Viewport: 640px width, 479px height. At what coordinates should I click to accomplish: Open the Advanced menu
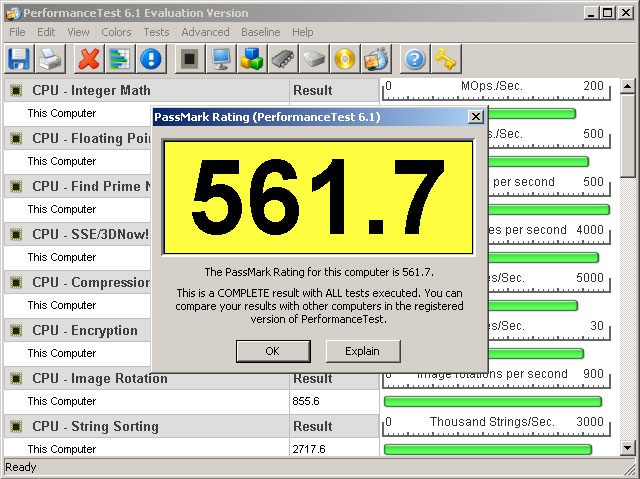coord(205,32)
